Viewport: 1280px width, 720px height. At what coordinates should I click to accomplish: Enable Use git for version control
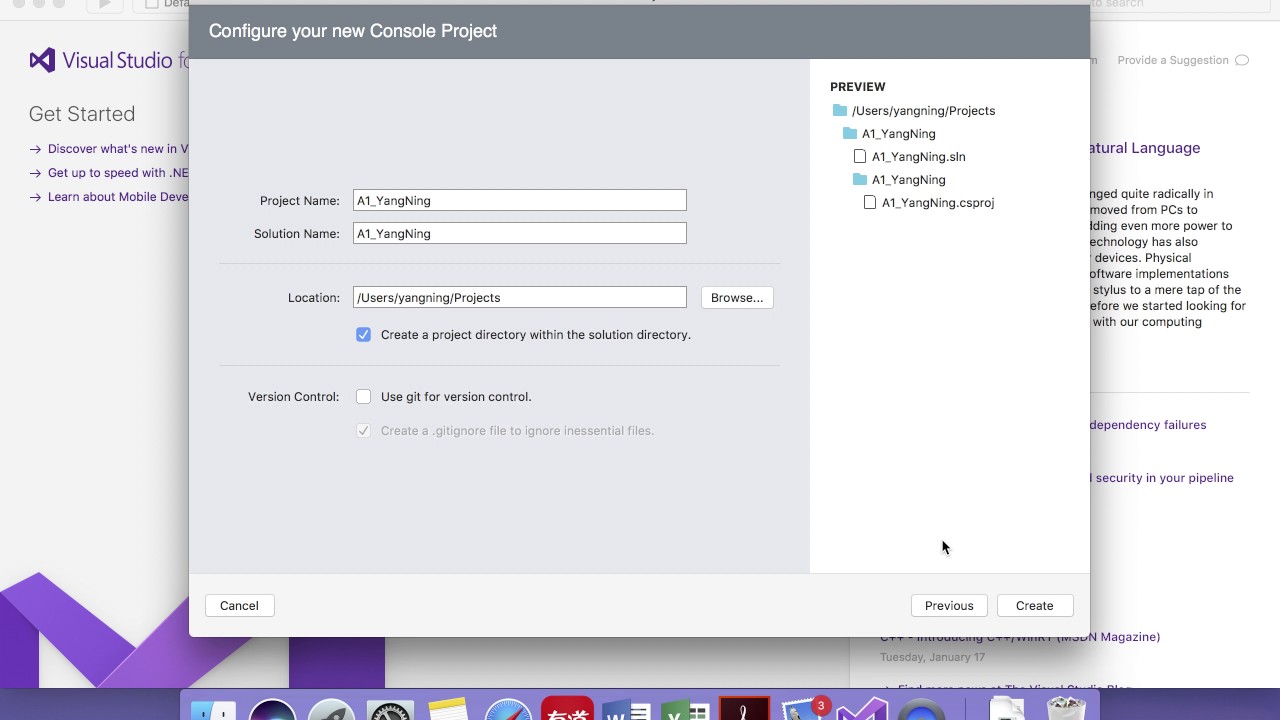pos(363,397)
